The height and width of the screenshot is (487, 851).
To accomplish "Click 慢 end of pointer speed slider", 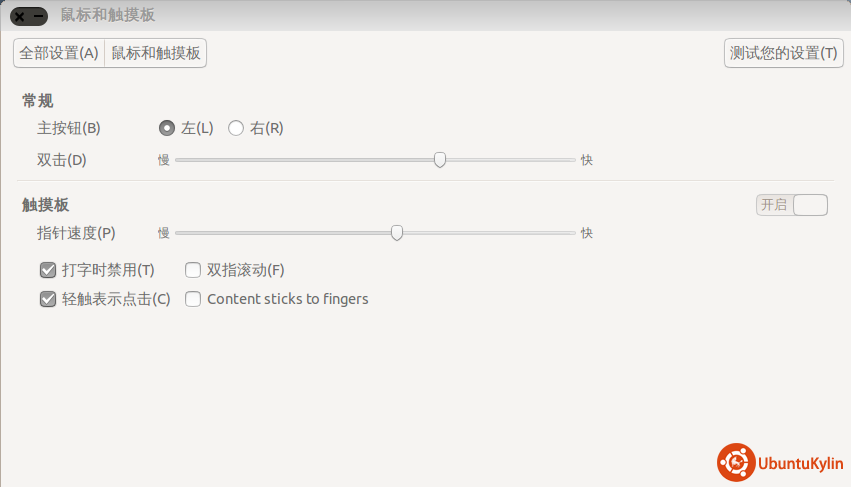I will click(164, 233).
